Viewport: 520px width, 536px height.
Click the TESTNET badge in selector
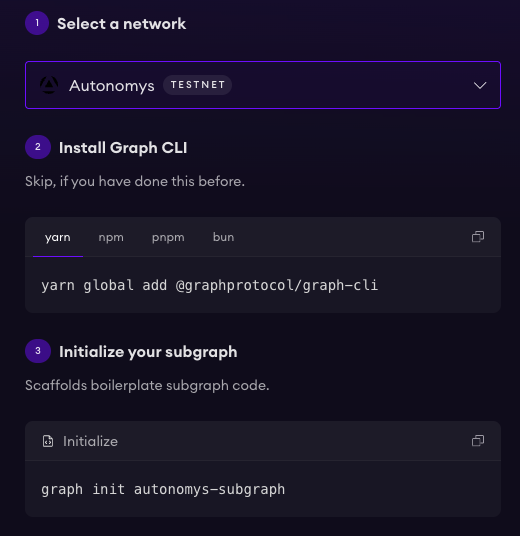click(198, 85)
